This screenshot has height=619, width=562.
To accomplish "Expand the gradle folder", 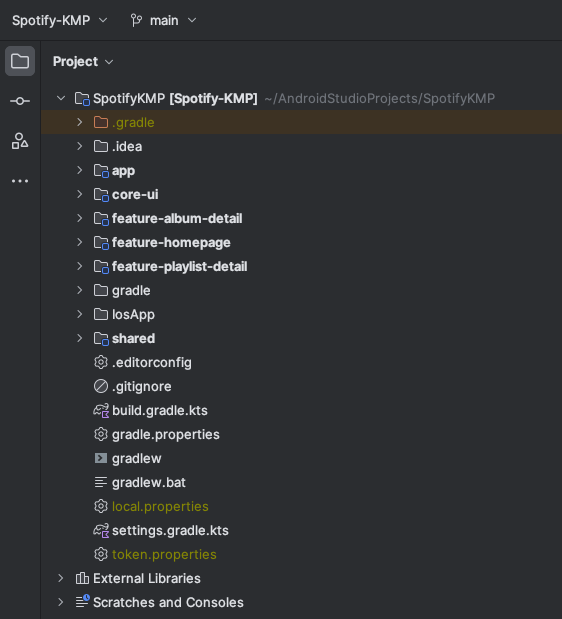I will tap(79, 291).
